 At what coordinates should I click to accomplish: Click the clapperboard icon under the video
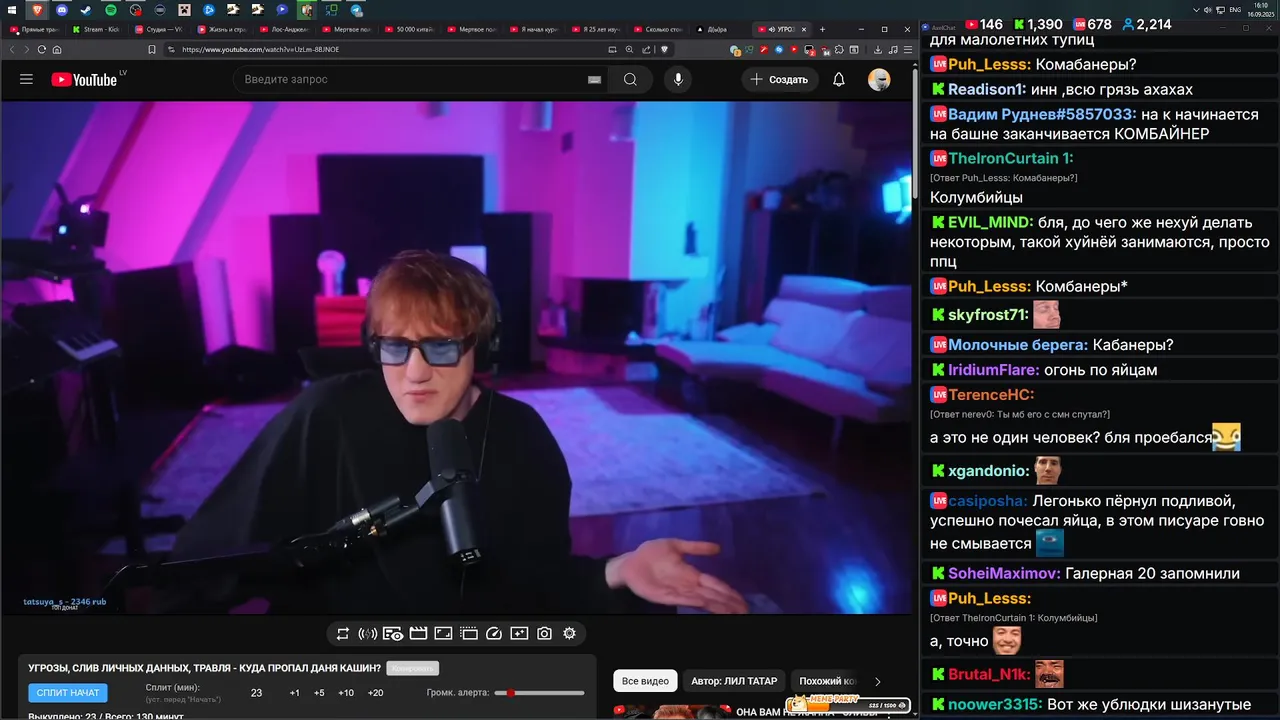419,633
